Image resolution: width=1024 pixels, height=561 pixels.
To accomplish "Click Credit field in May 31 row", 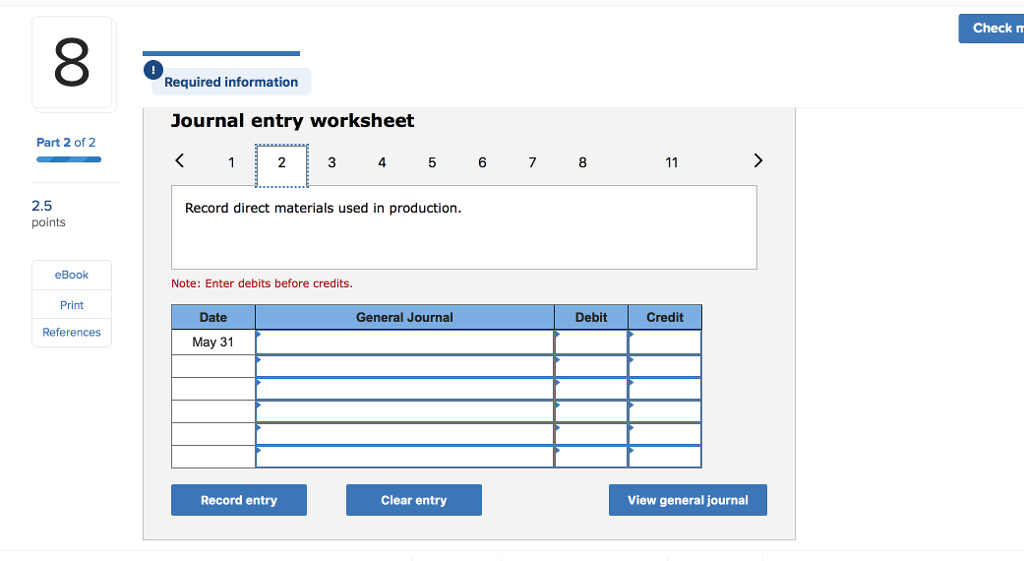I will coord(665,342).
